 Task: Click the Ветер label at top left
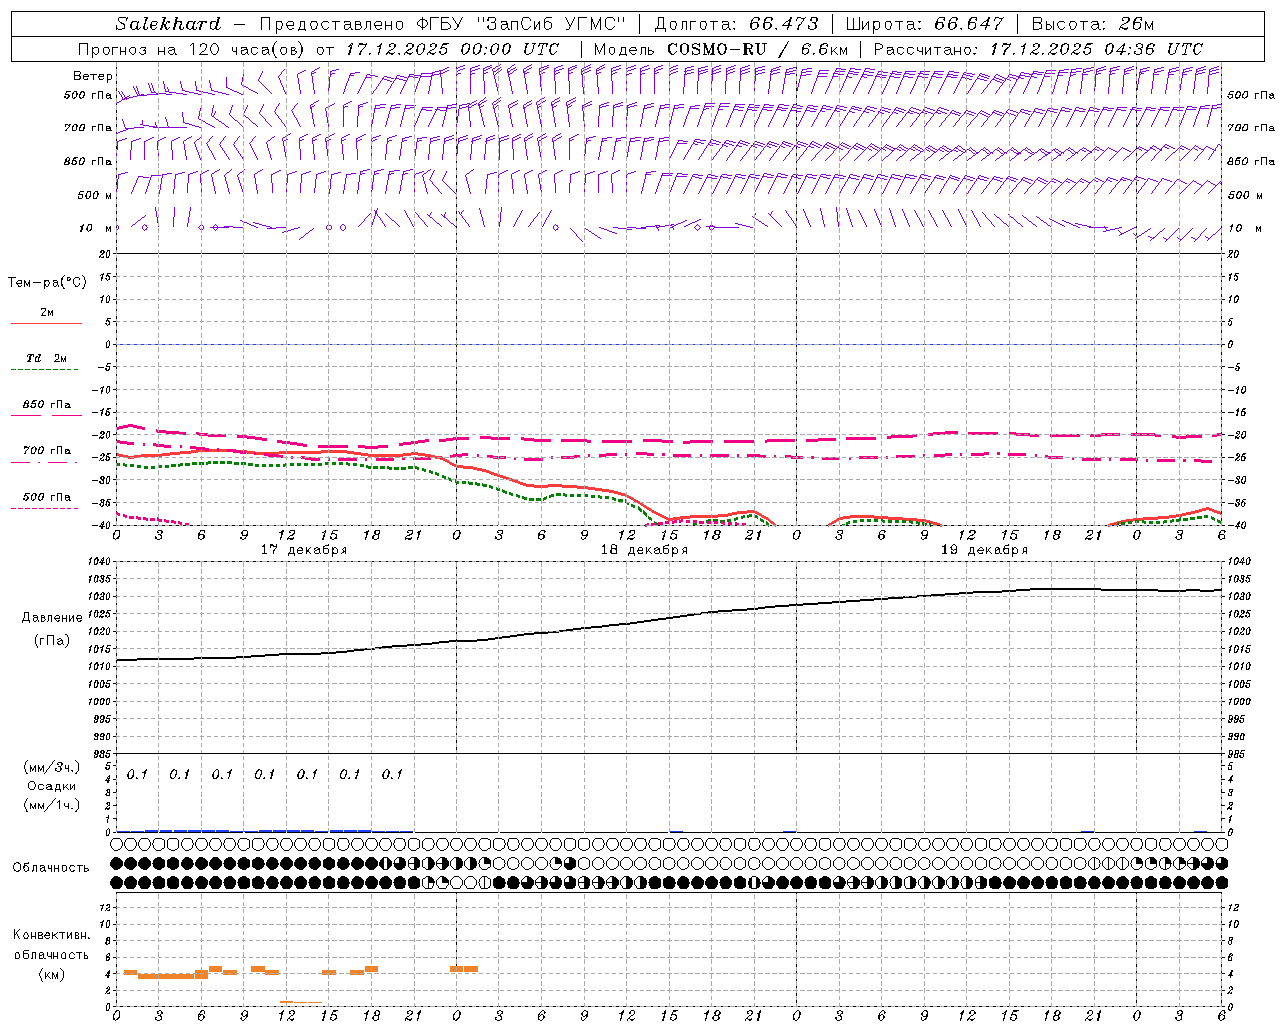(92, 76)
